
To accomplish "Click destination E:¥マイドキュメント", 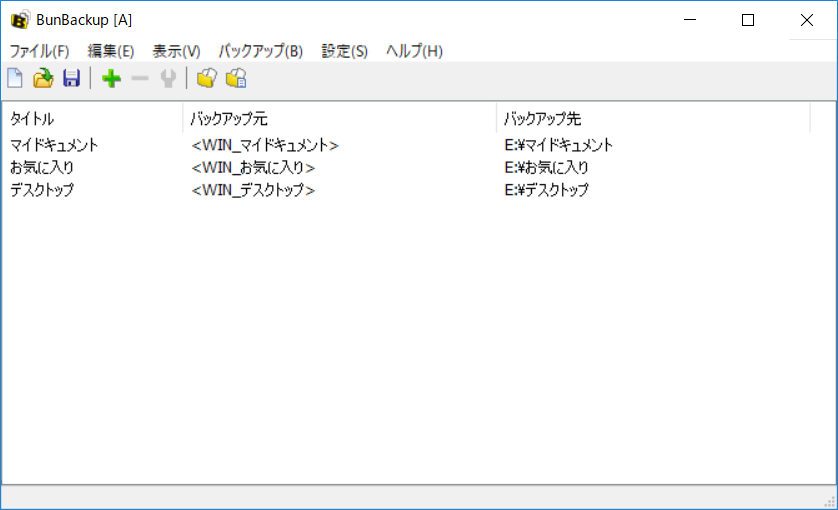I will (558, 145).
